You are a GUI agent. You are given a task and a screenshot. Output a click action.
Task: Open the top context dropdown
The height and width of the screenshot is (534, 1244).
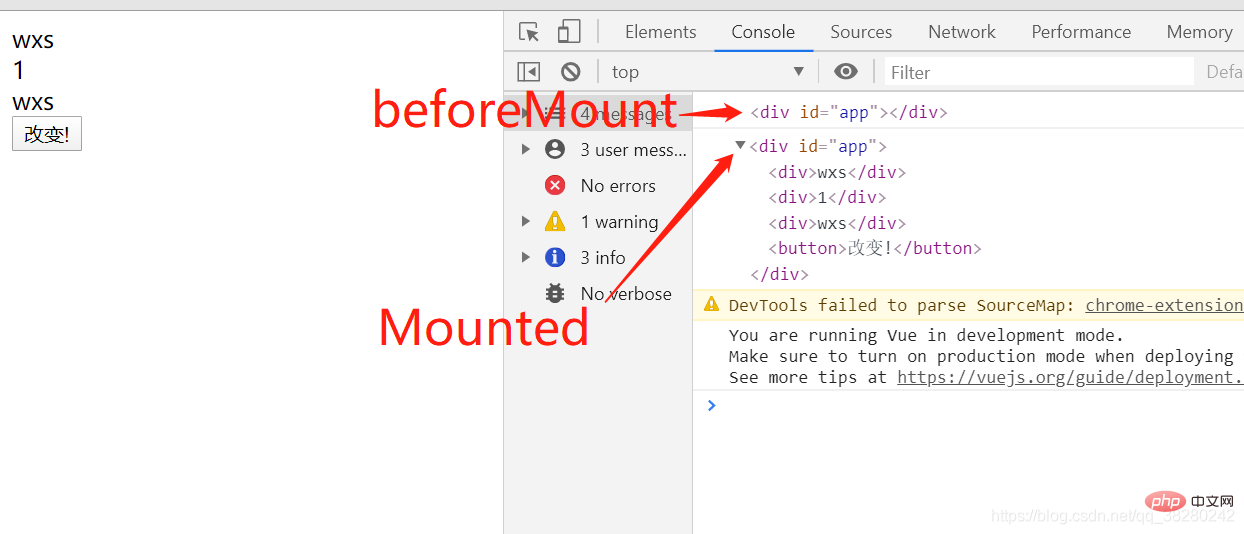[708, 72]
